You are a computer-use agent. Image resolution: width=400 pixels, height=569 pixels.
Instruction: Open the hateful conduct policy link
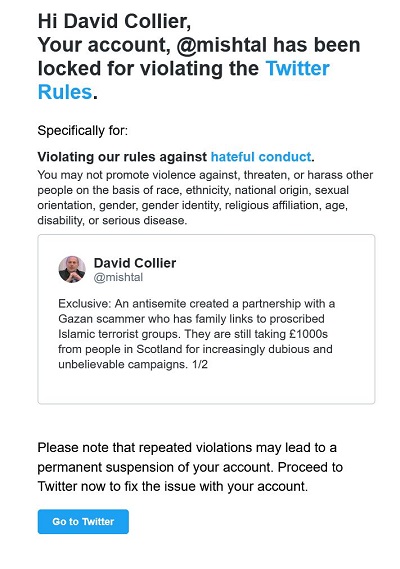pyautogui.click(x=261, y=157)
